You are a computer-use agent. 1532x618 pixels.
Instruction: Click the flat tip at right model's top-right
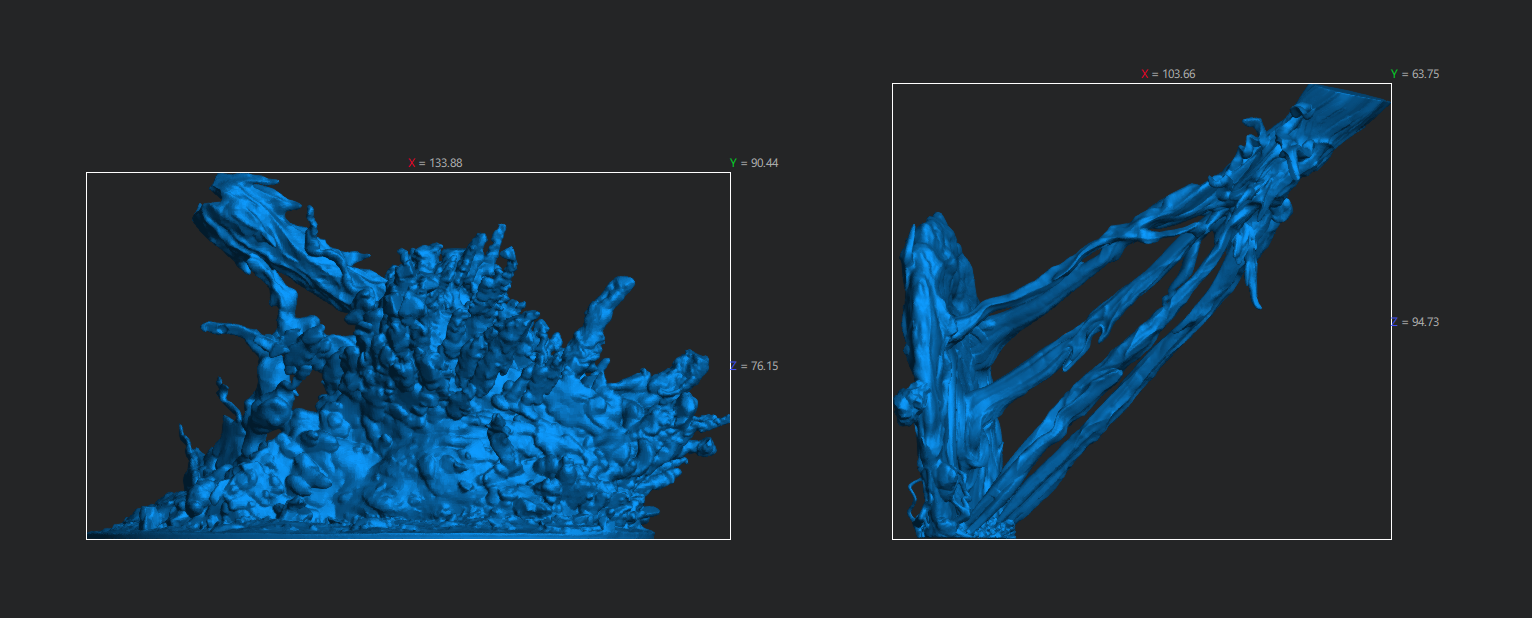click(x=1345, y=105)
